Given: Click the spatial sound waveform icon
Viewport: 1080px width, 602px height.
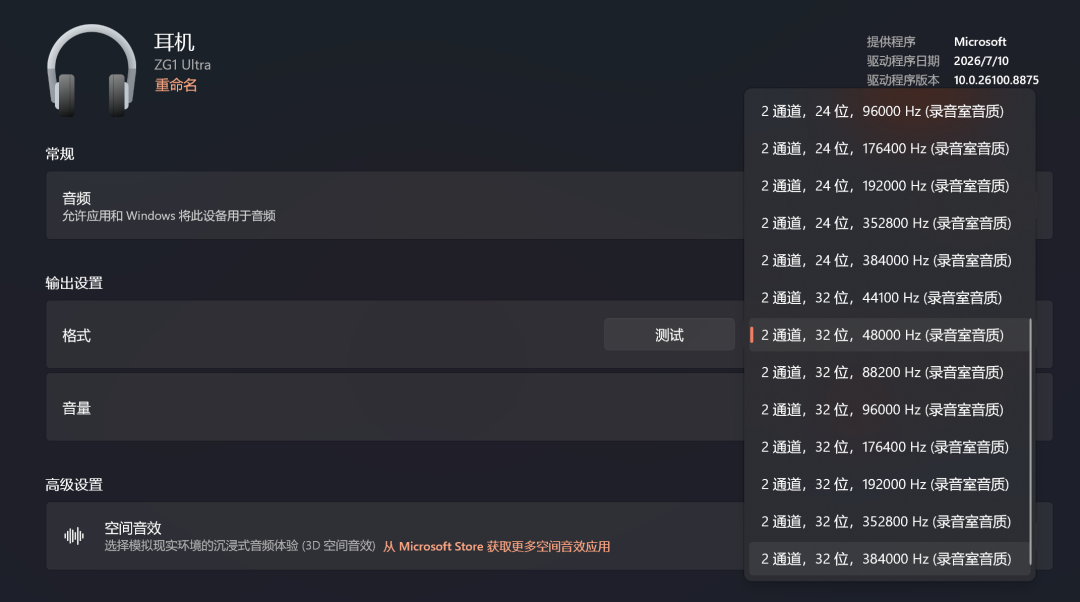Looking at the screenshot, I should pyautogui.click(x=74, y=536).
